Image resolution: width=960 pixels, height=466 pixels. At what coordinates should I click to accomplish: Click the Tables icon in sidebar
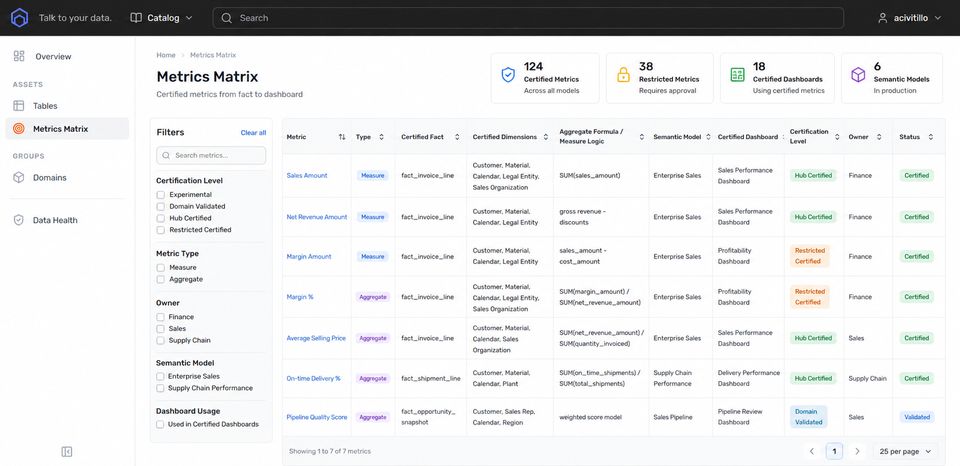pos(19,106)
